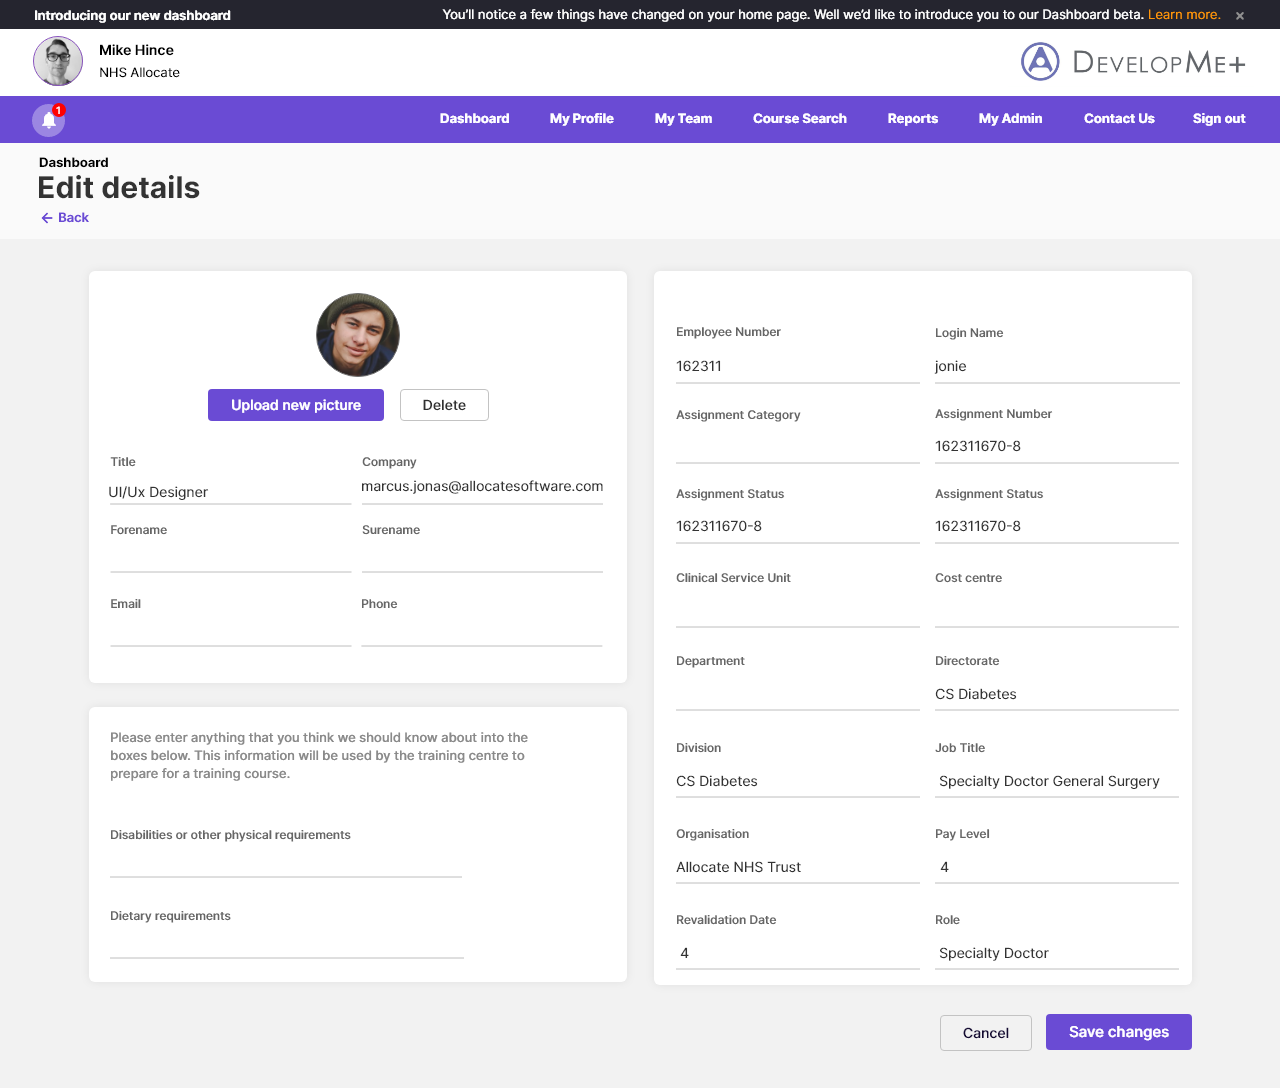This screenshot has width=1280, height=1088.
Task: Click the Disabilities or other physical requirements field
Action: pyautogui.click(x=286, y=863)
